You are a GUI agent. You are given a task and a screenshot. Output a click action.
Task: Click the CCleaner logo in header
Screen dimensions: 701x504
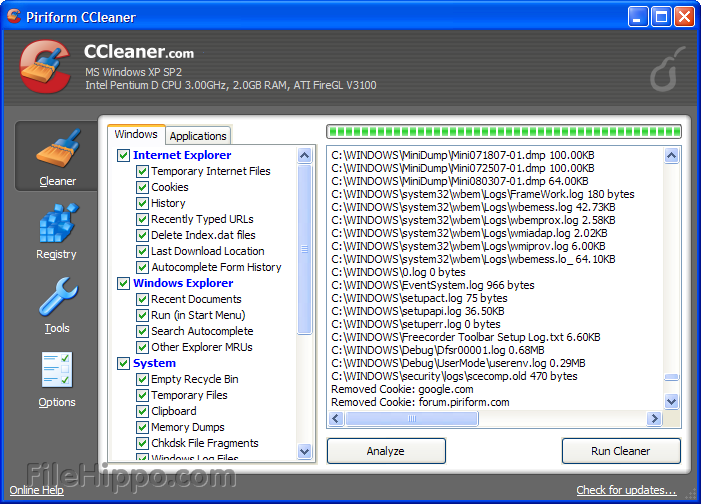point(46,67)
